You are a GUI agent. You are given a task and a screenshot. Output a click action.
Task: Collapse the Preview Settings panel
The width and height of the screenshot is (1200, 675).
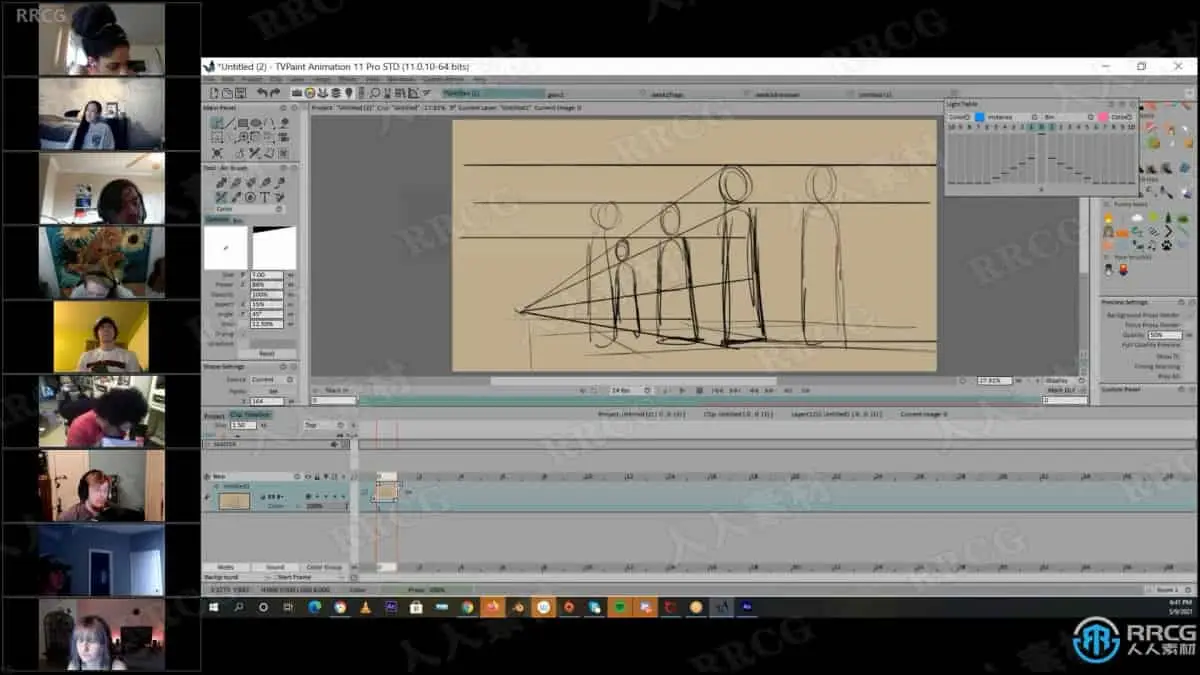1181,302
